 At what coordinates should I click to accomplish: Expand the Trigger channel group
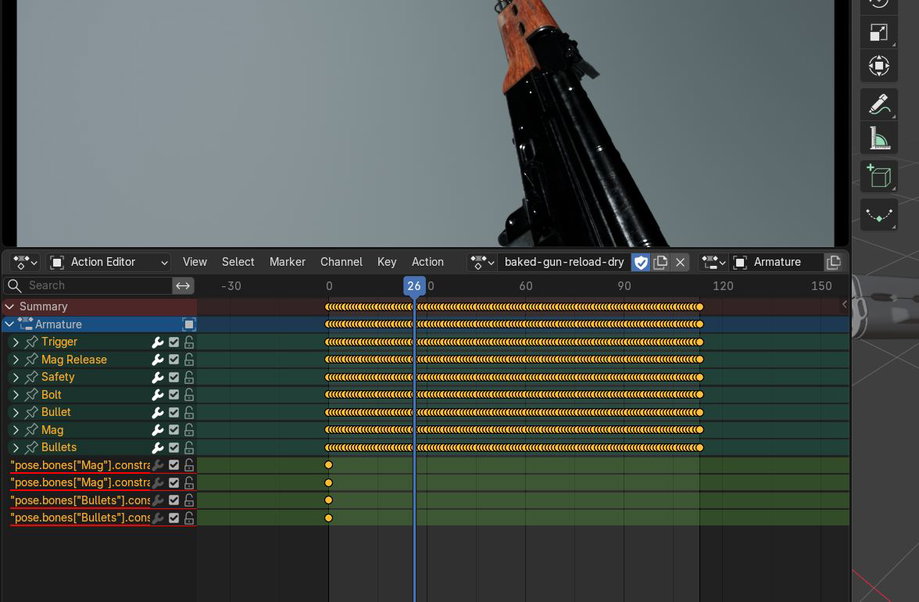[x=16, y=342]
